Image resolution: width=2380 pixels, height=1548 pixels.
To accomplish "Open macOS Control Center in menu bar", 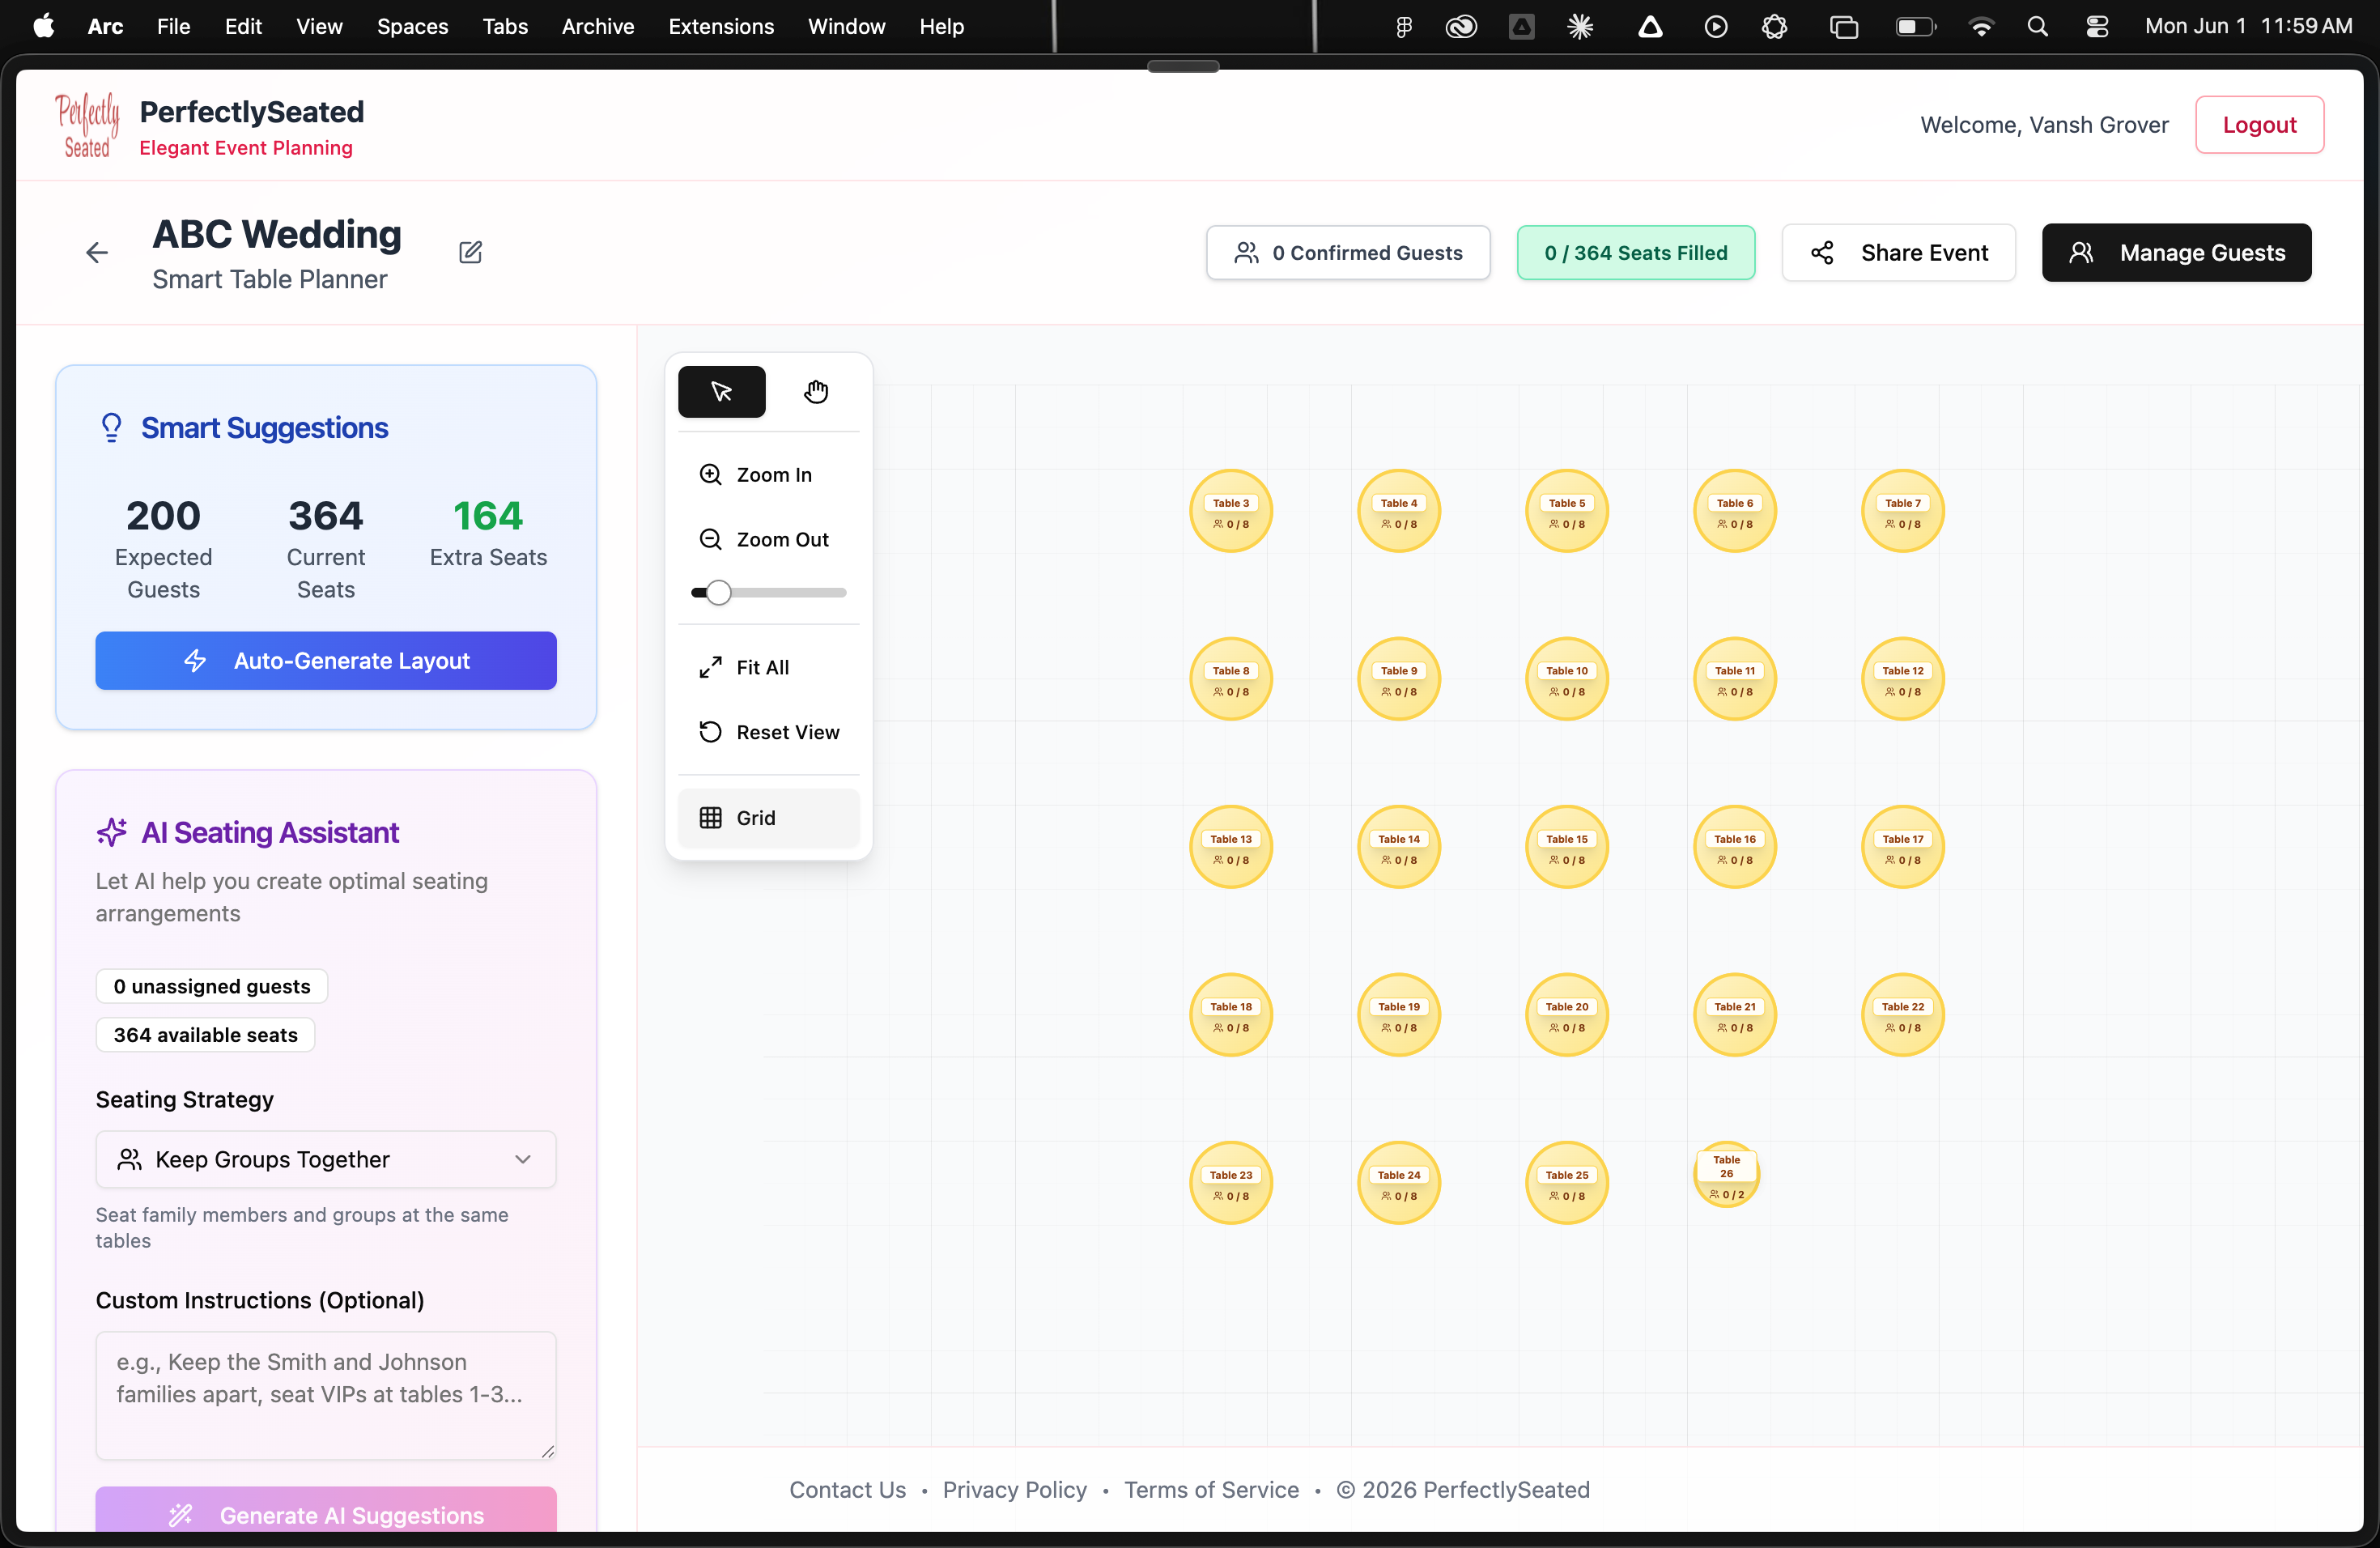I will click(x=2097, y=27).
